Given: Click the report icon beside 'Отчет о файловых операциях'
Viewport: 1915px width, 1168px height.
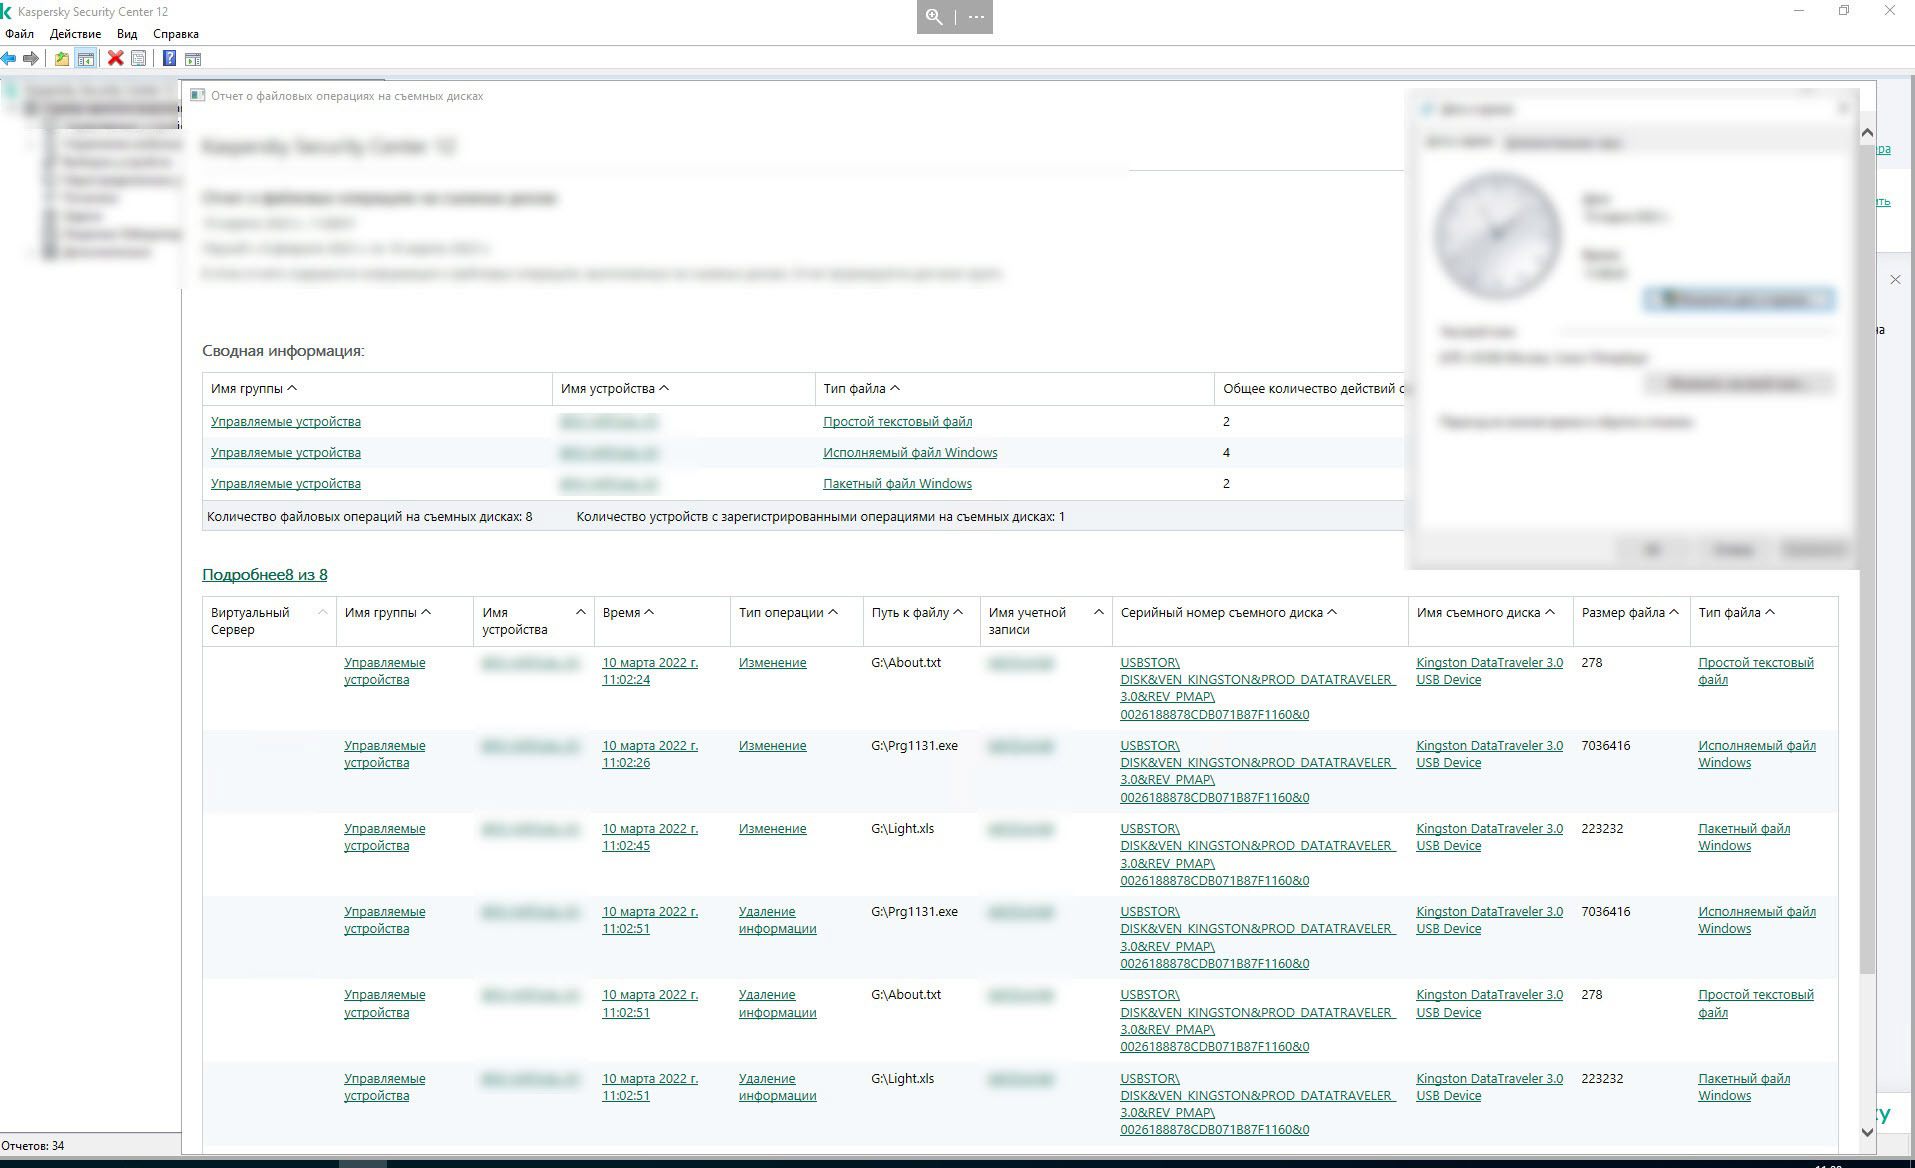Looking at the screenshot, I should (x=198, y=96).
